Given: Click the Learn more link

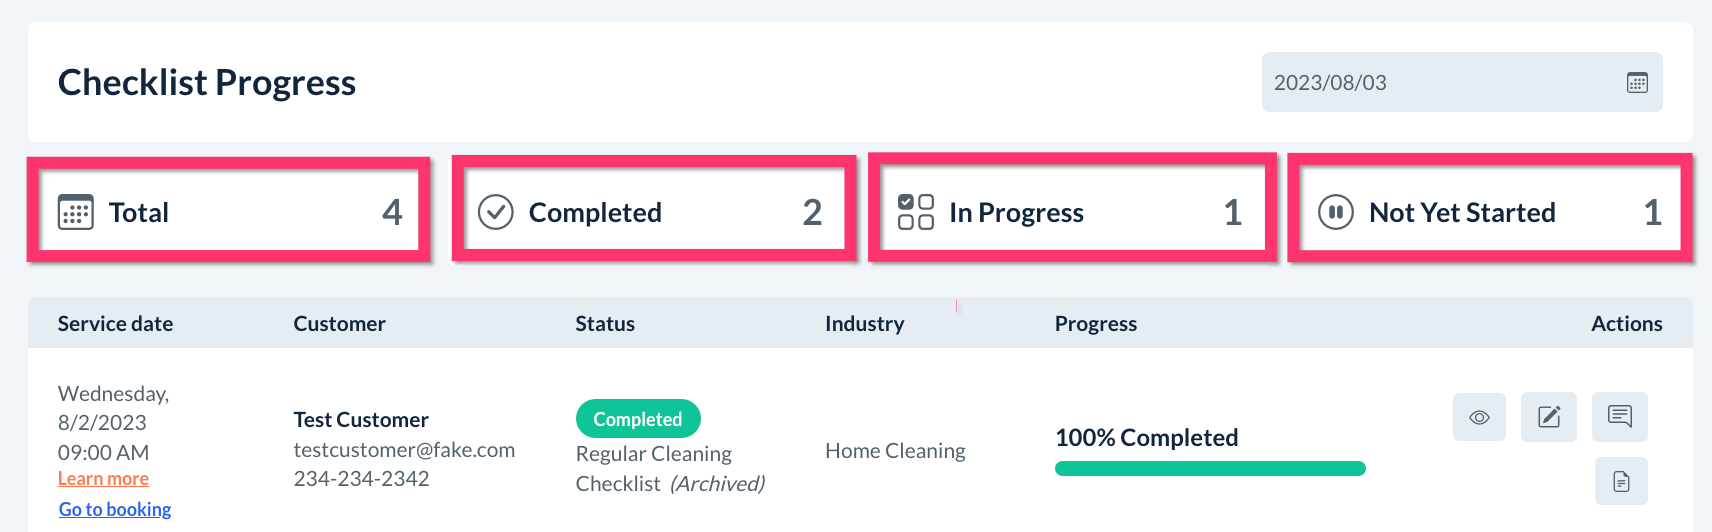Looking at the screenshot, I should point(103,479).
